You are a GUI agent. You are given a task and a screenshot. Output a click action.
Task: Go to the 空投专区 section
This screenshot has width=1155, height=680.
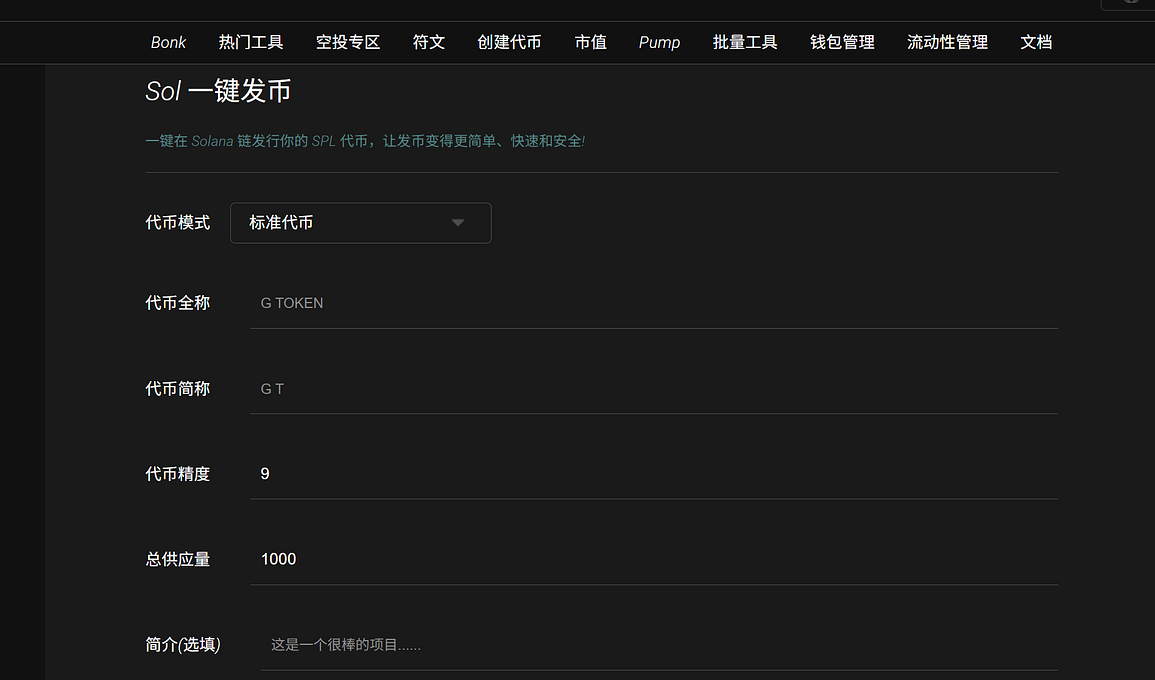tap(348, 42)
